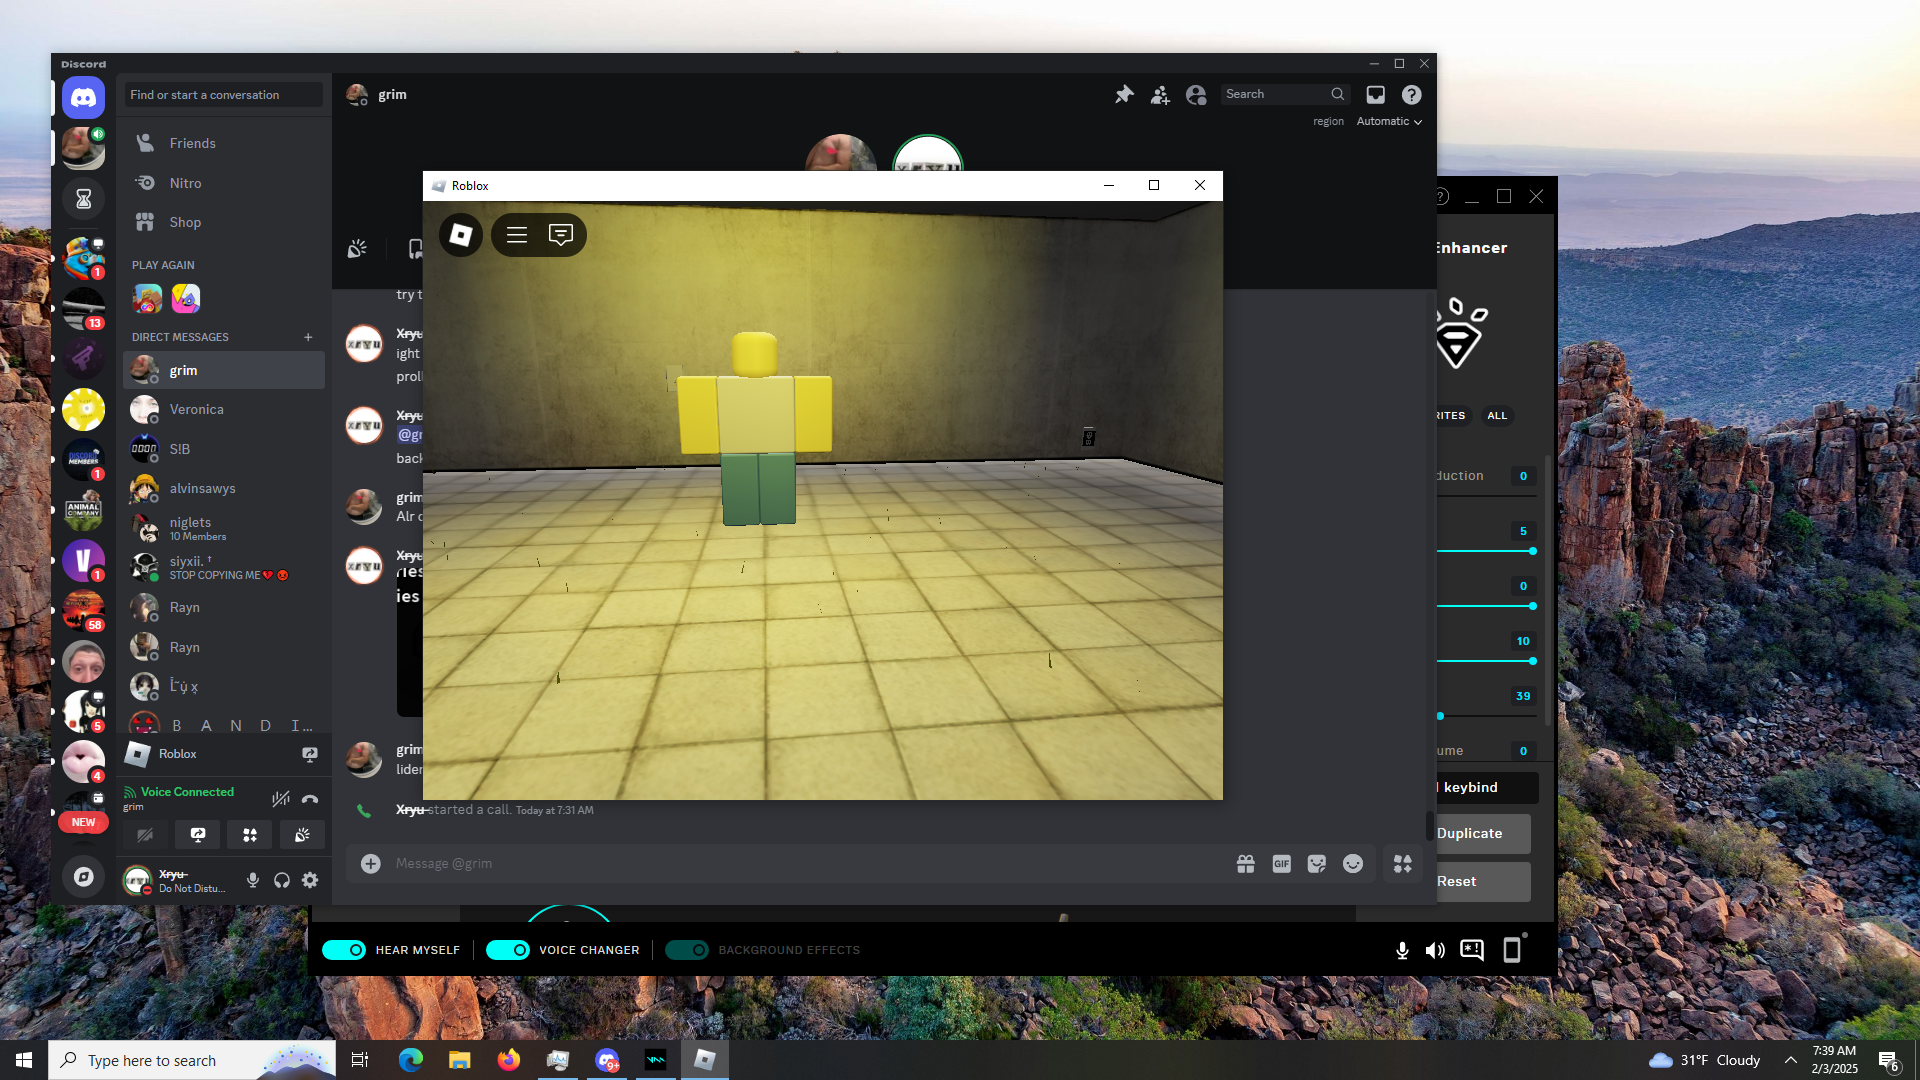The height and width of the screenshot is (1080, 1920).
Task: Disconnect from the voice call
Action: [310, 799]
